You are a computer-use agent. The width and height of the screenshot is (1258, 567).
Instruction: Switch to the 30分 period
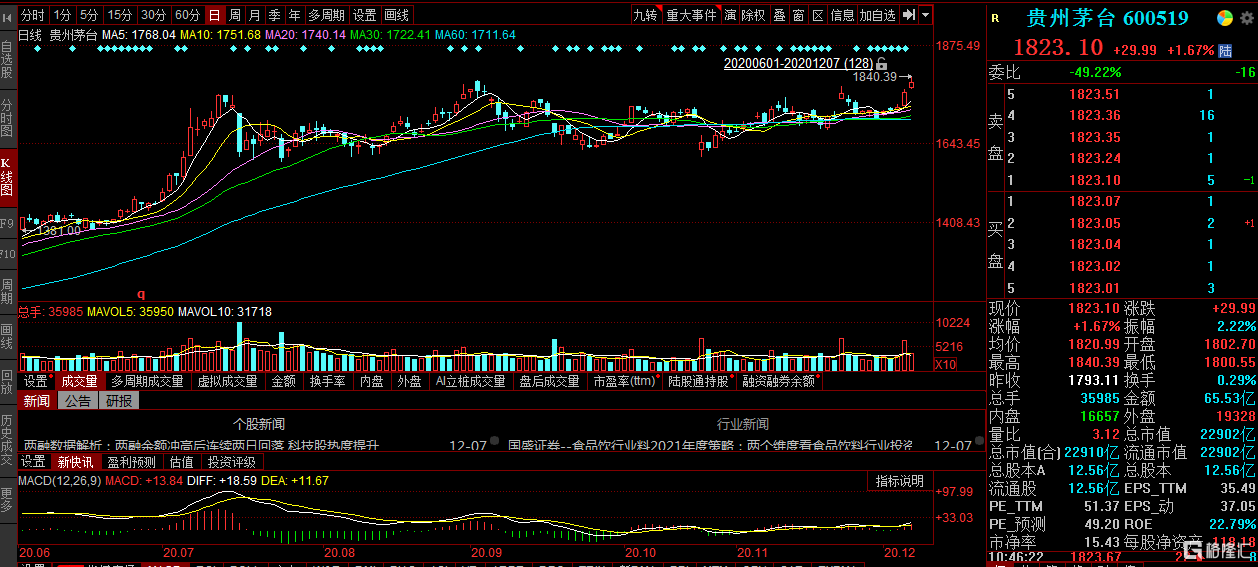(153, 15)
